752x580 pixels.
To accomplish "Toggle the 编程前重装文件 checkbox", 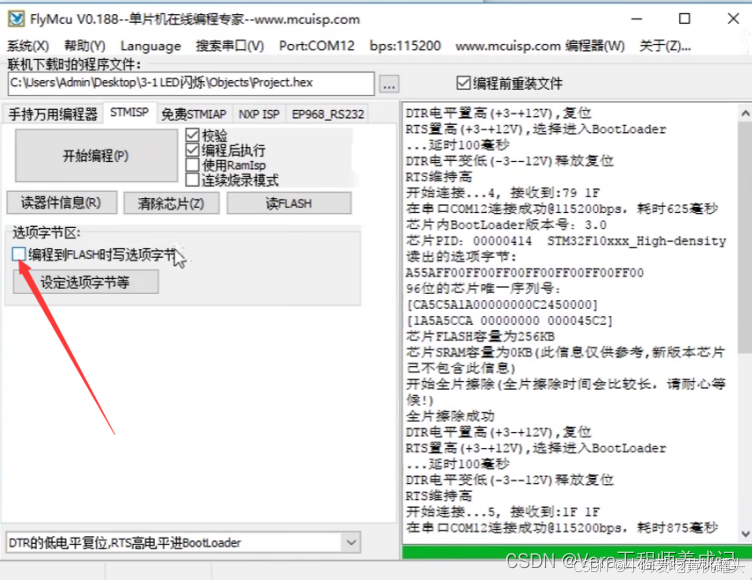I will coord(463,83).
